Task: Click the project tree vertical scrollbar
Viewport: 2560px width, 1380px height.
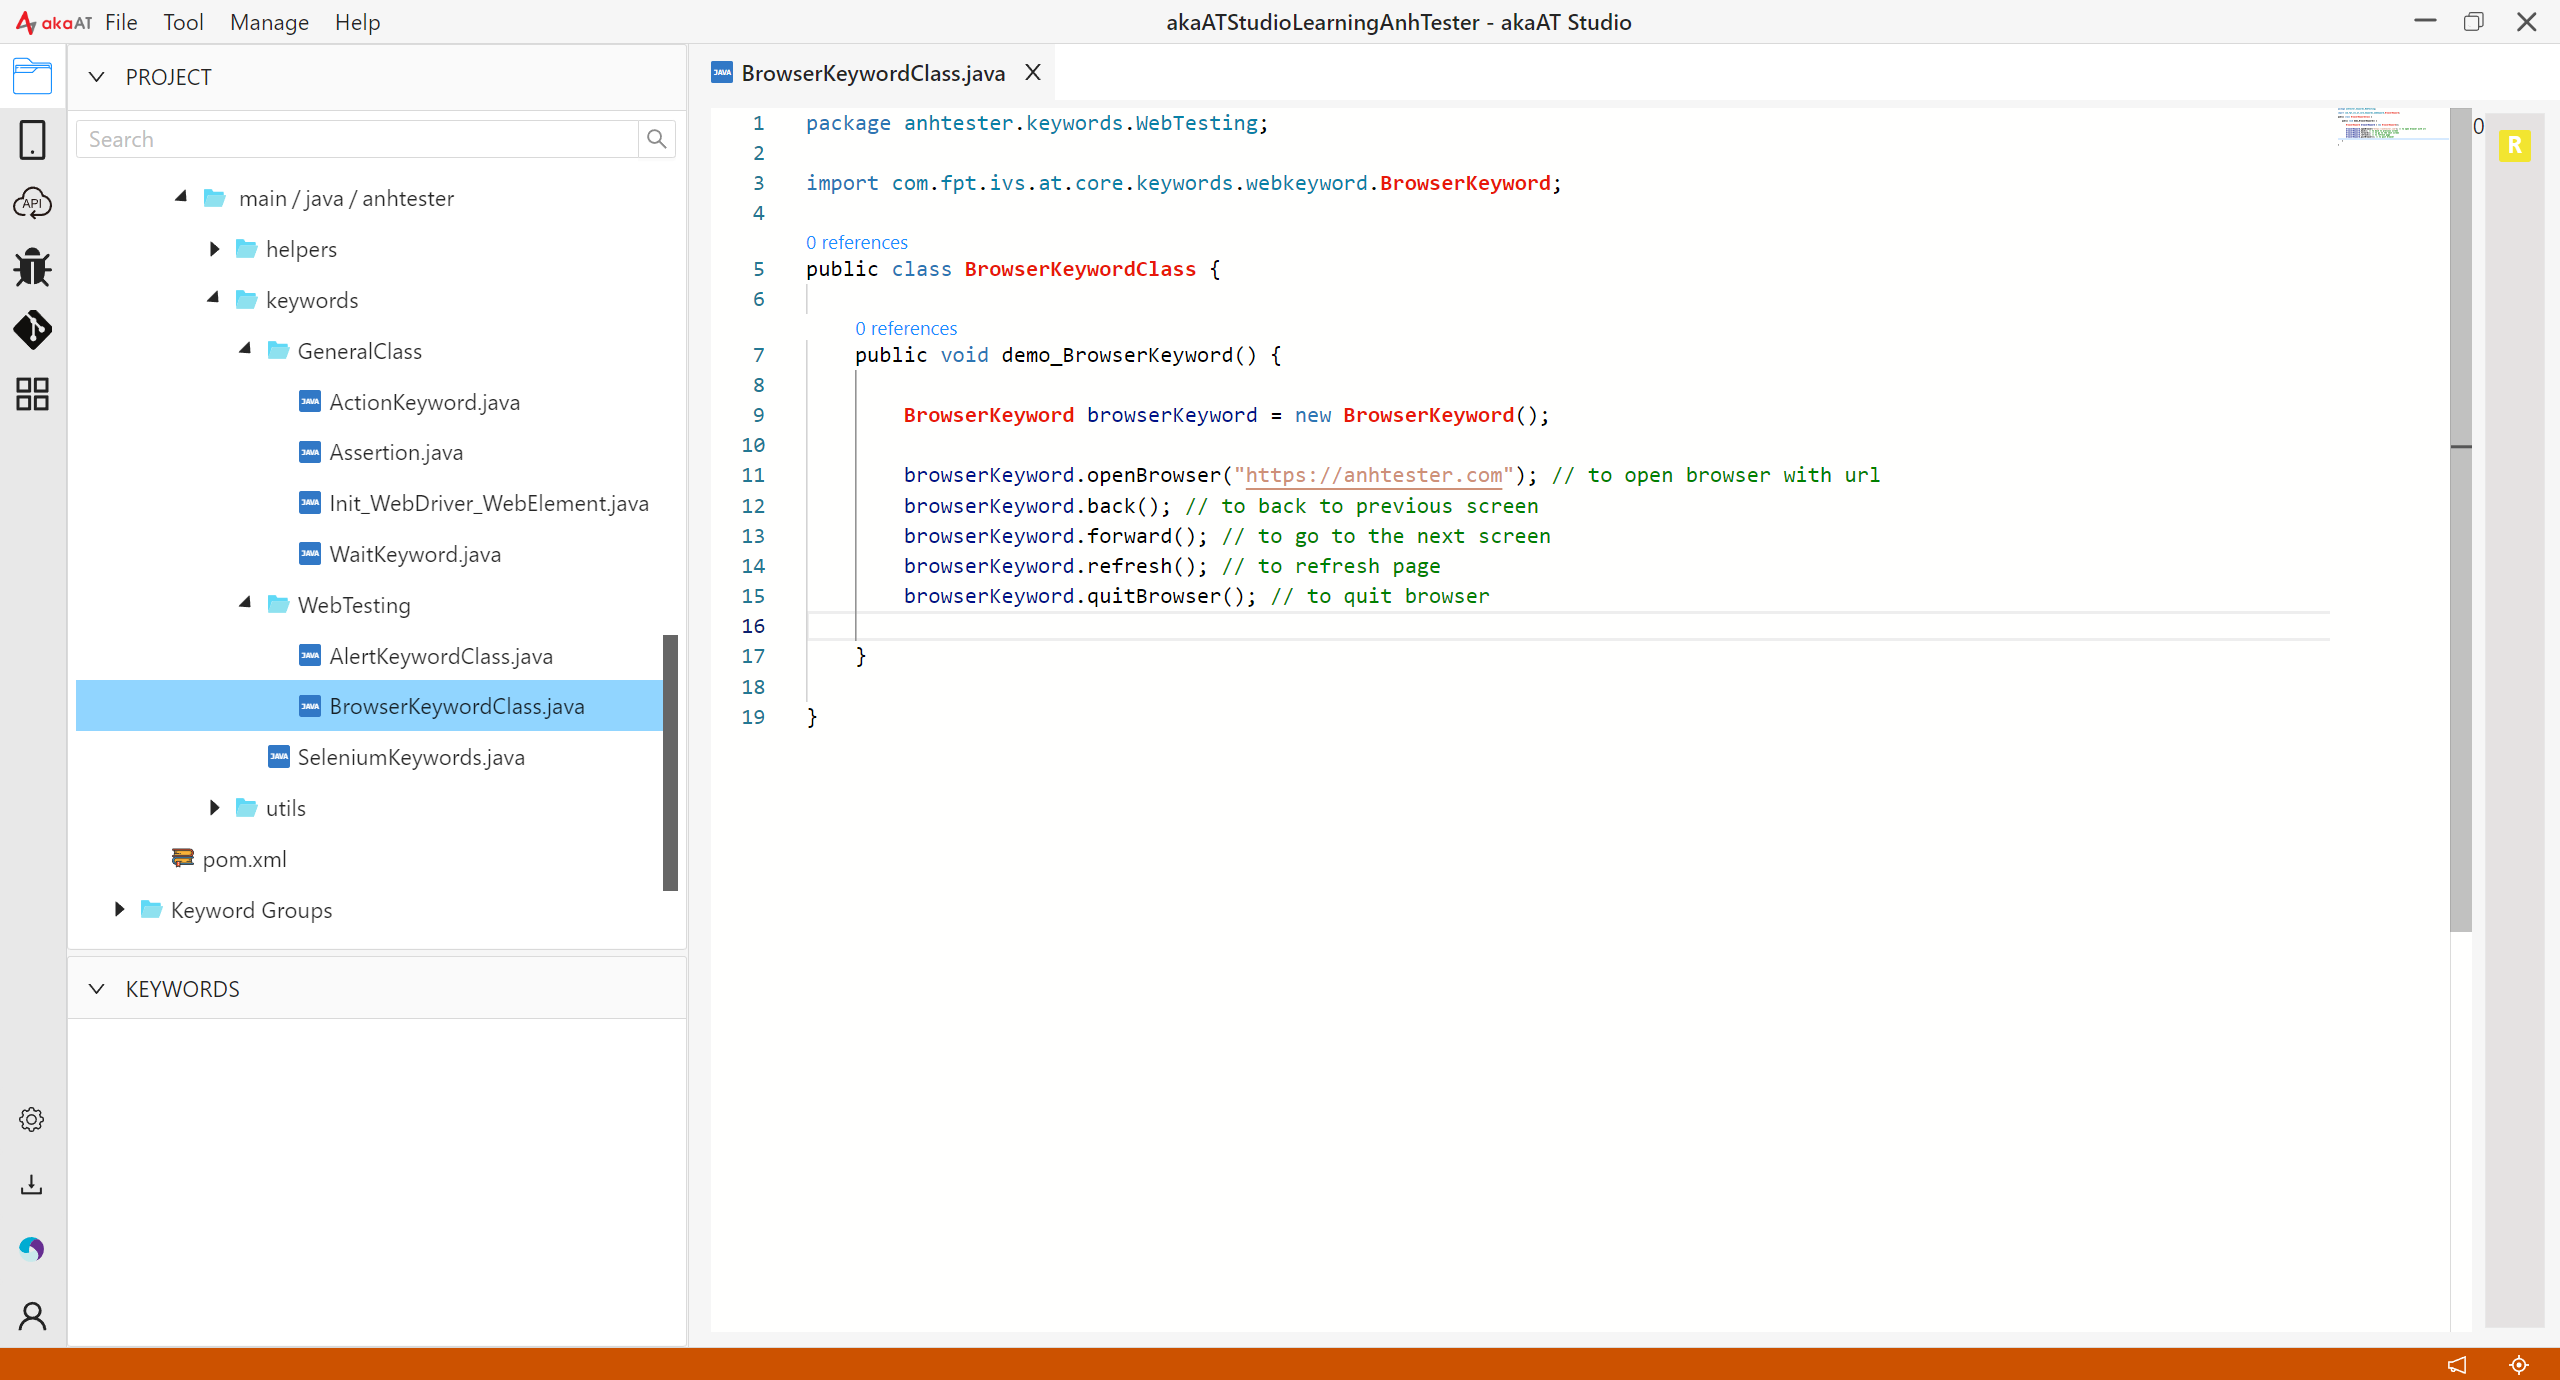Action: [670, 762]
